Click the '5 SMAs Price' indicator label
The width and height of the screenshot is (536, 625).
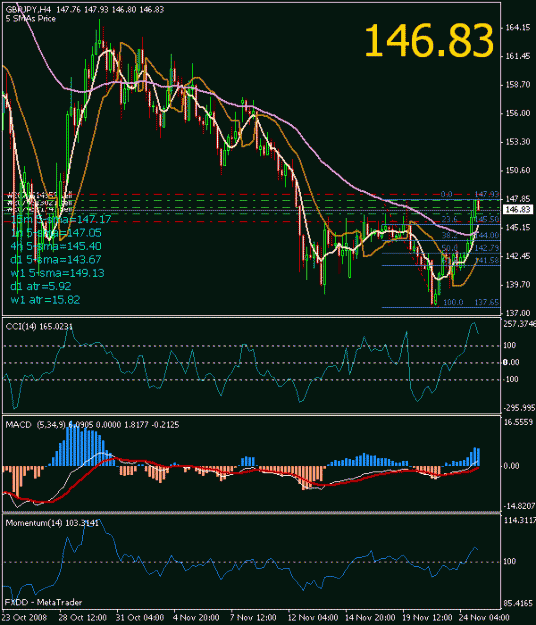31,19
